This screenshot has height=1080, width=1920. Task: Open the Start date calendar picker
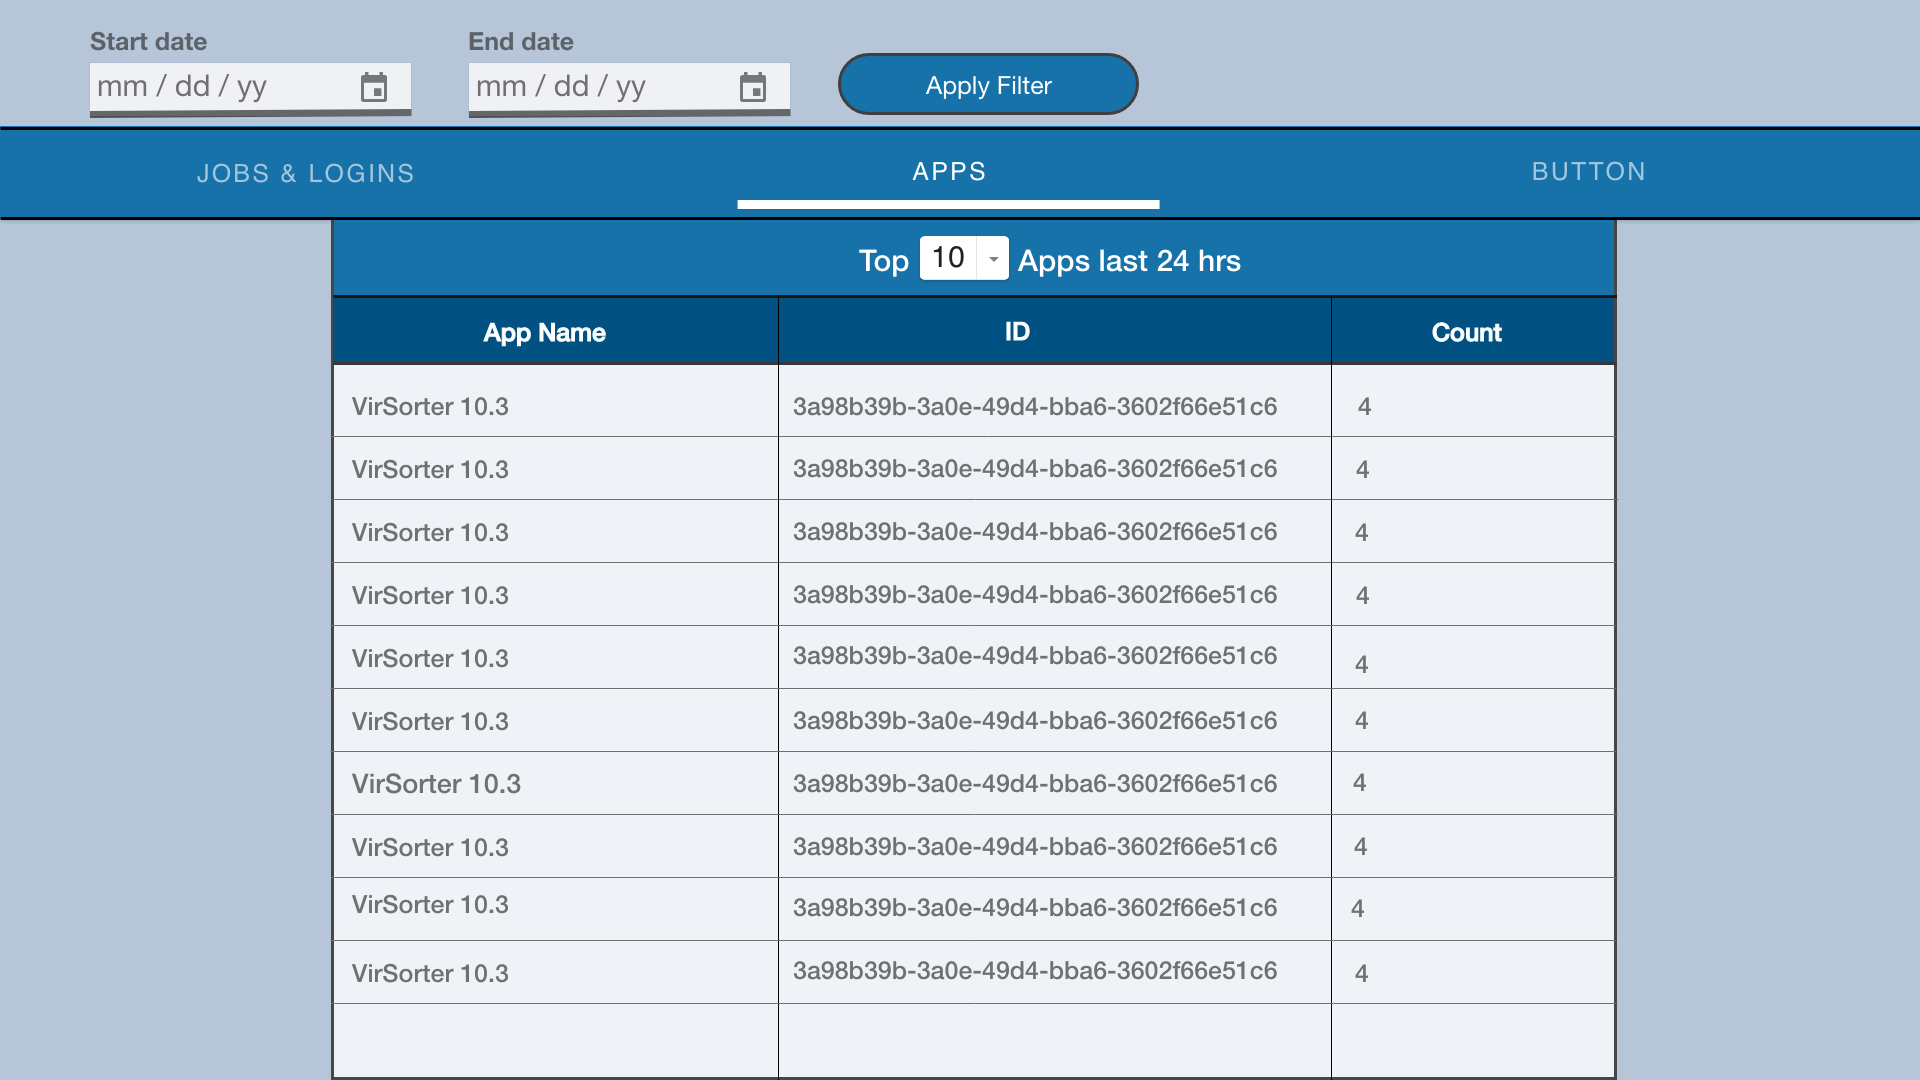(375, 88)
